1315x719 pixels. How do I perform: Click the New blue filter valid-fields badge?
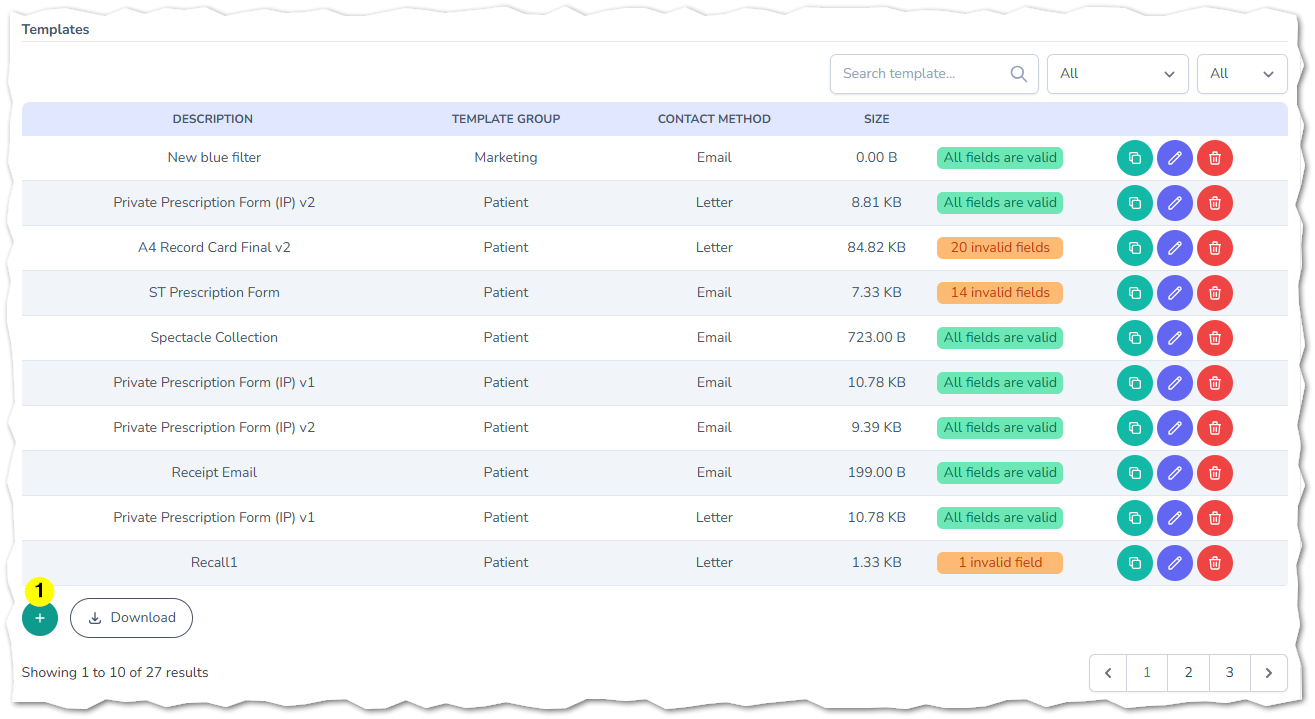click(x=1000, y=158)
